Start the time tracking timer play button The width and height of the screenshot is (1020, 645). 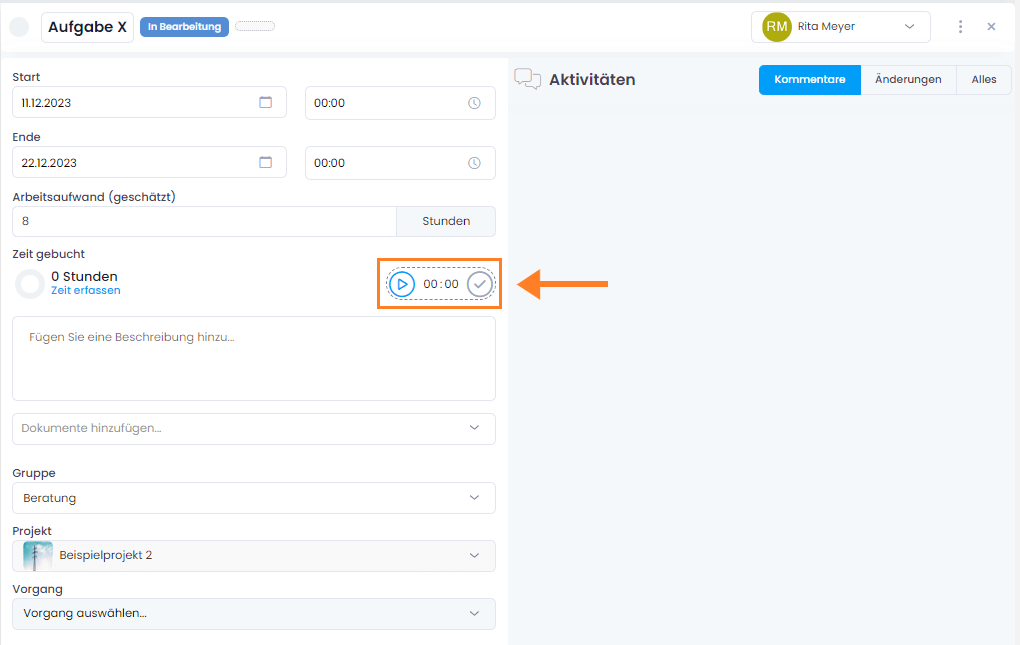click(x=402, y=284)
